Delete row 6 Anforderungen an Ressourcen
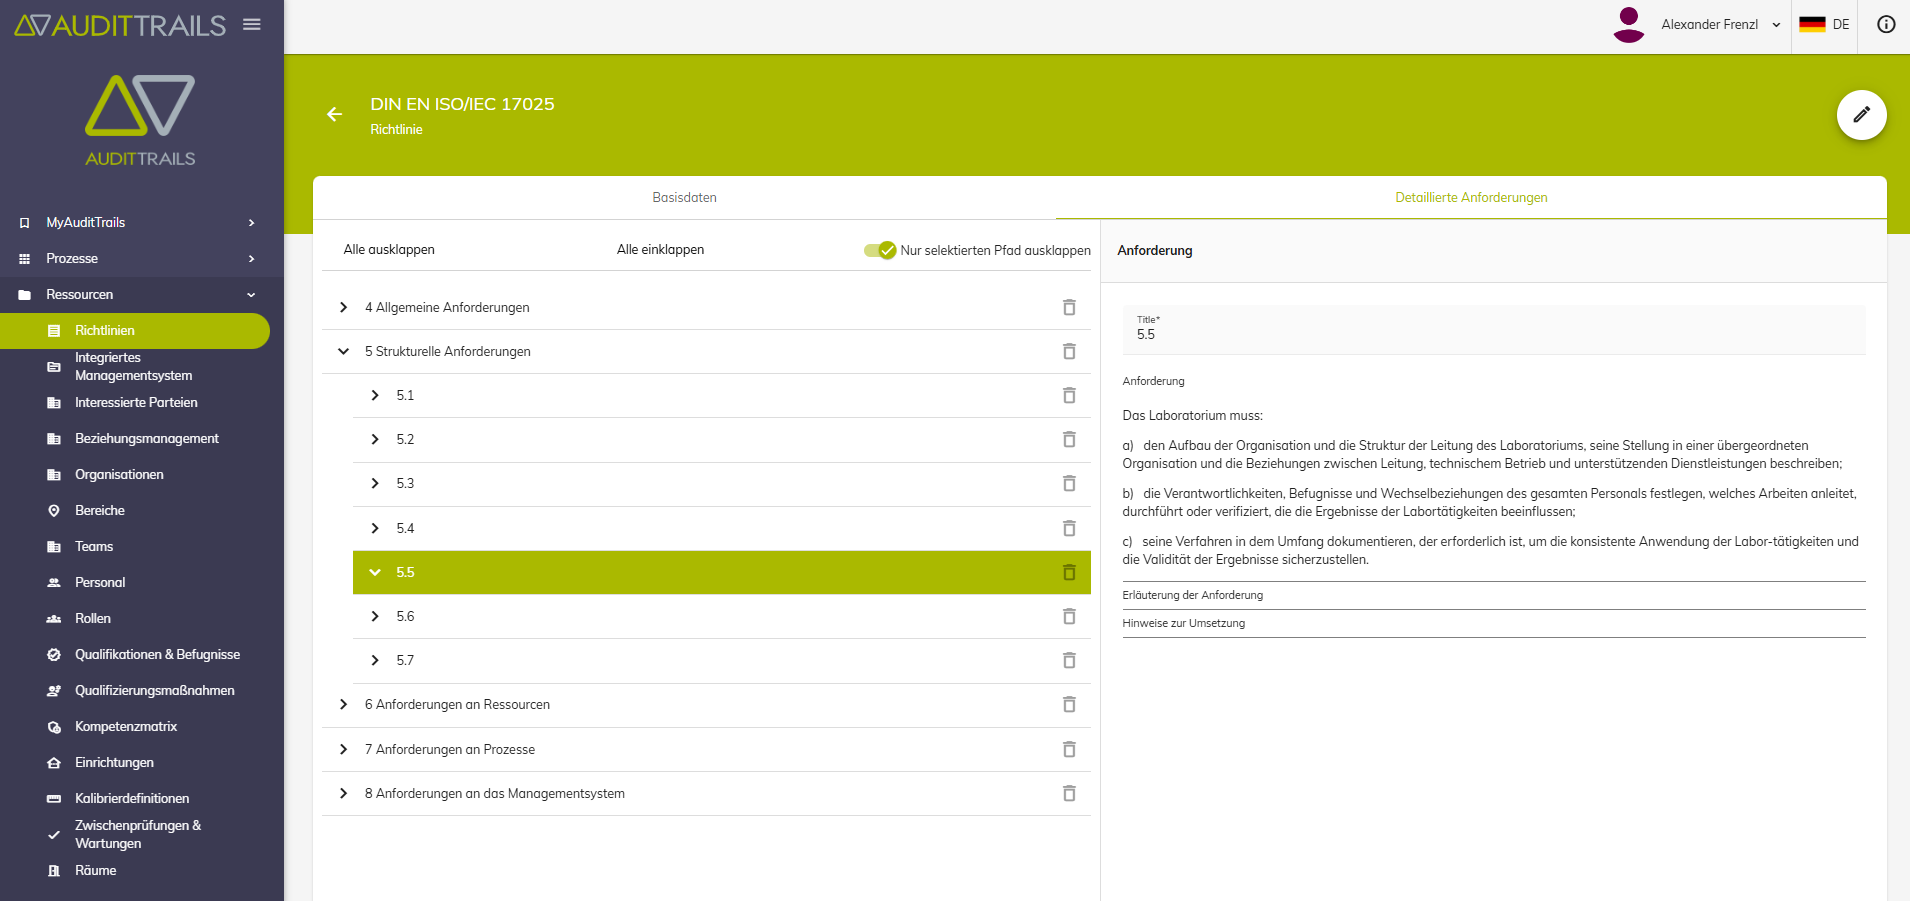 (x=1069, y=704)
